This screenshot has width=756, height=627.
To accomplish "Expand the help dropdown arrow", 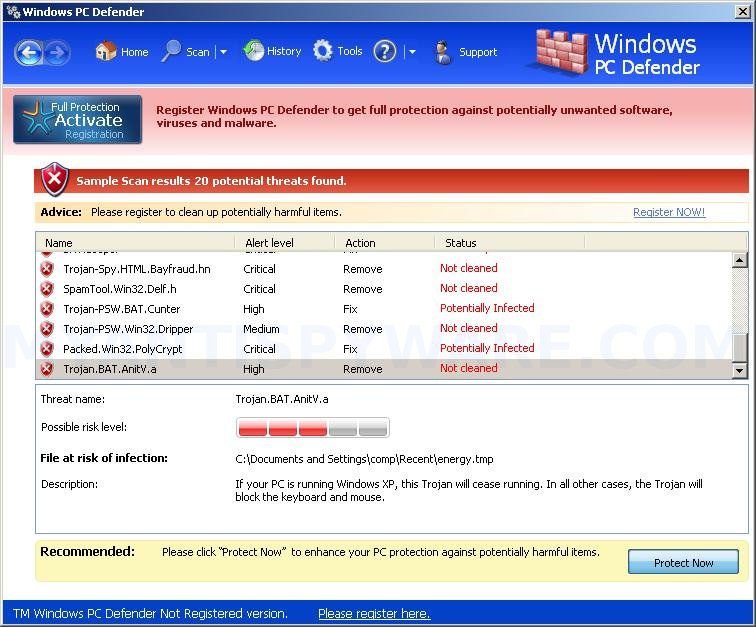I will click(412, 52).
